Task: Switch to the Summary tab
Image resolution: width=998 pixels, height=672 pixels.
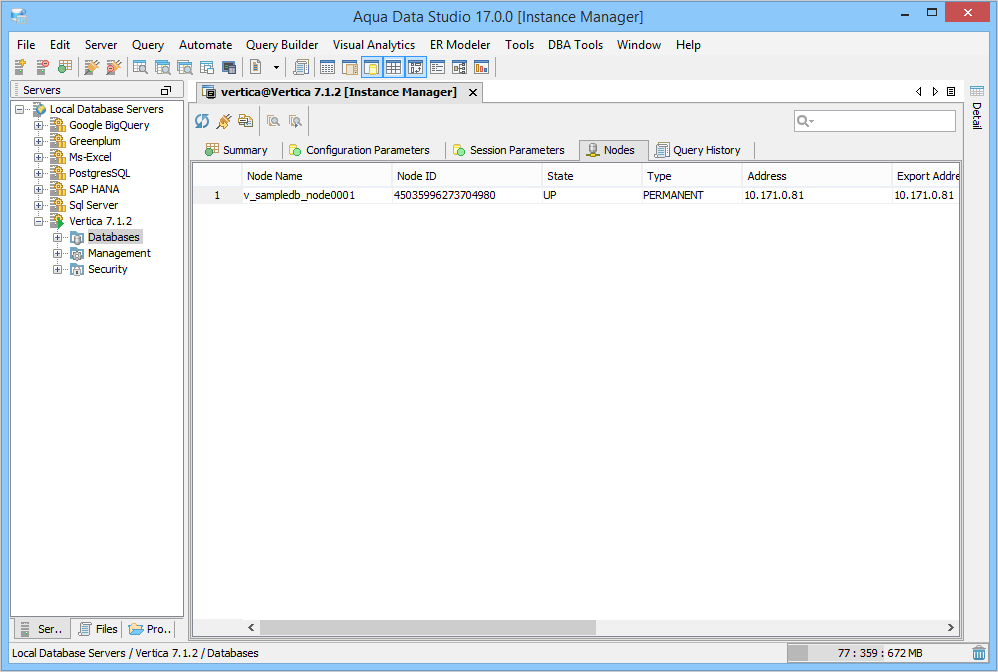Action: coord(236,150)
